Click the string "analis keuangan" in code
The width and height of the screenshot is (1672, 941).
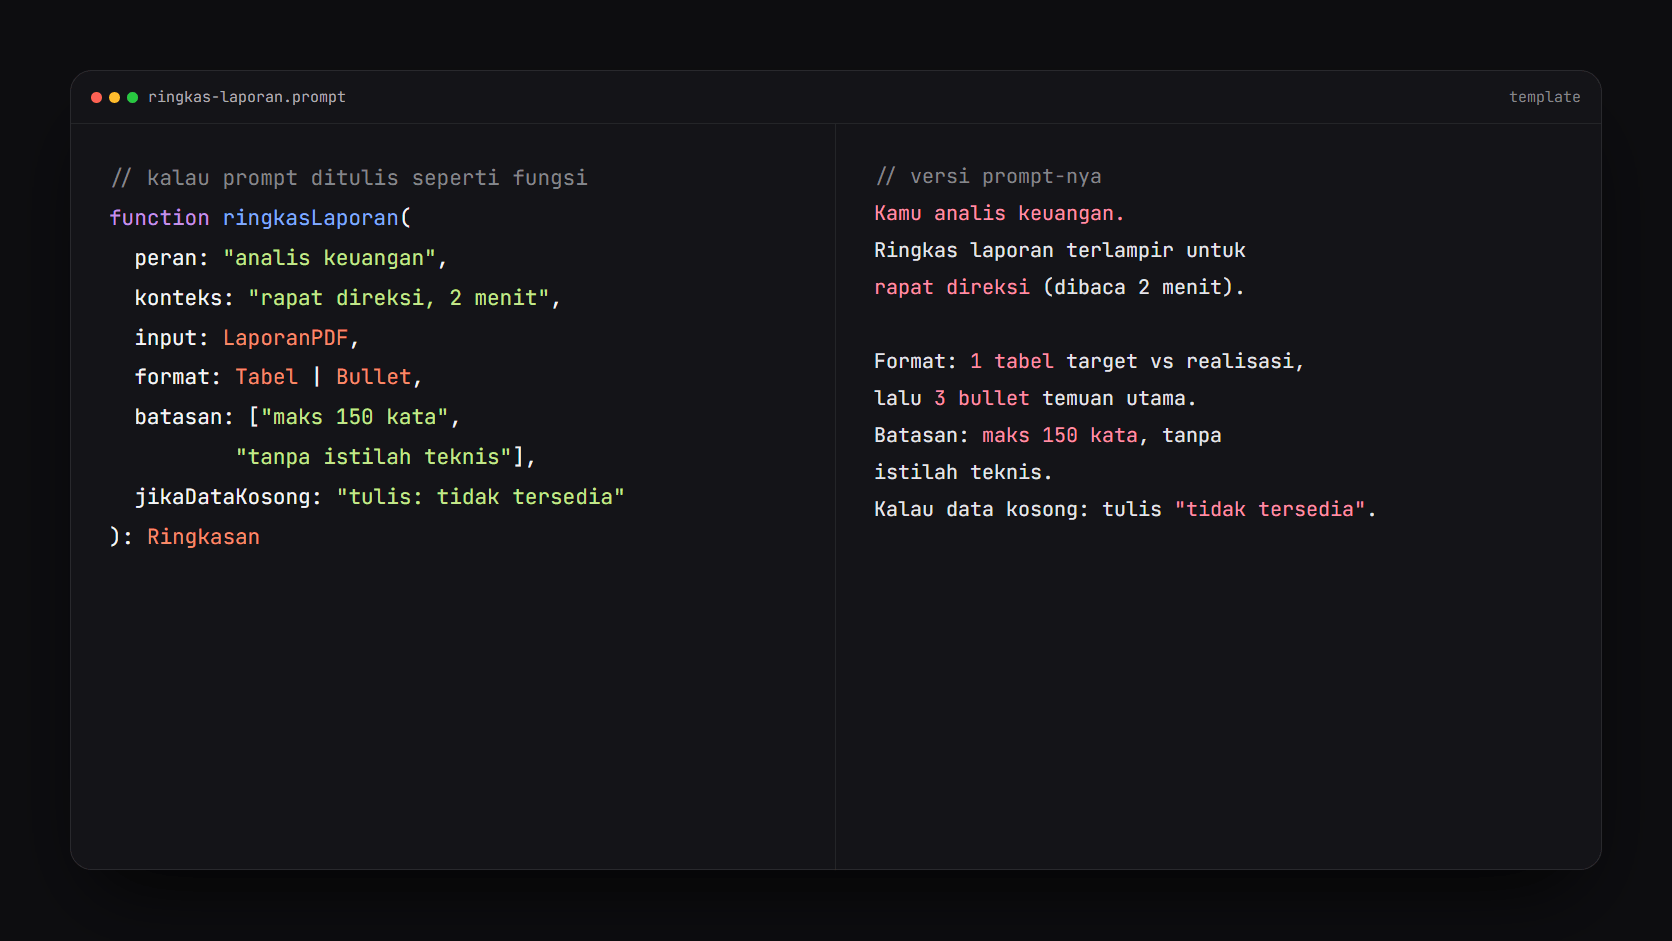tap(330, 258)
